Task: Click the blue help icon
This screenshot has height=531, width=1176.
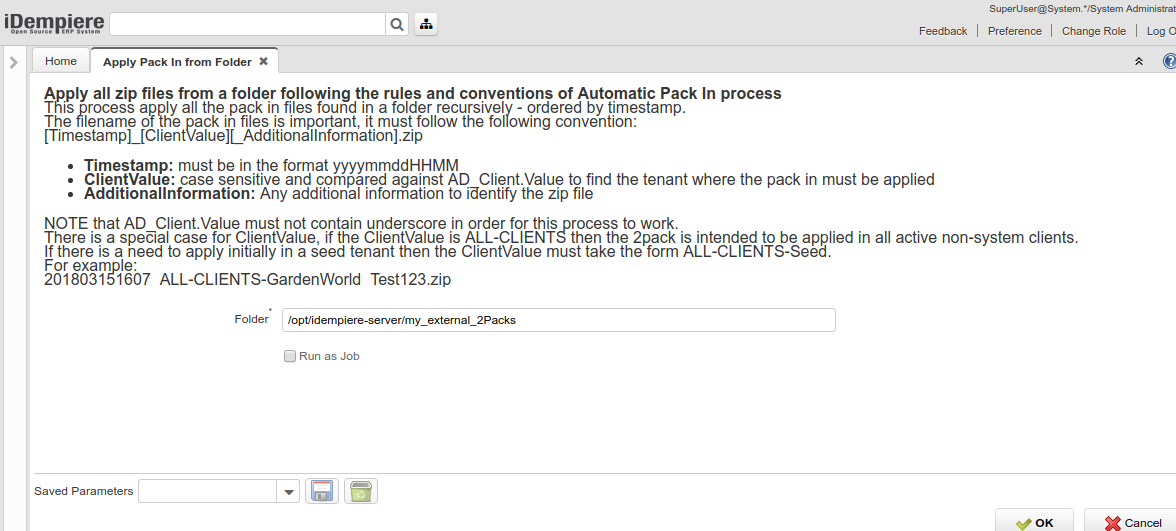Action: coord(1169,61)
